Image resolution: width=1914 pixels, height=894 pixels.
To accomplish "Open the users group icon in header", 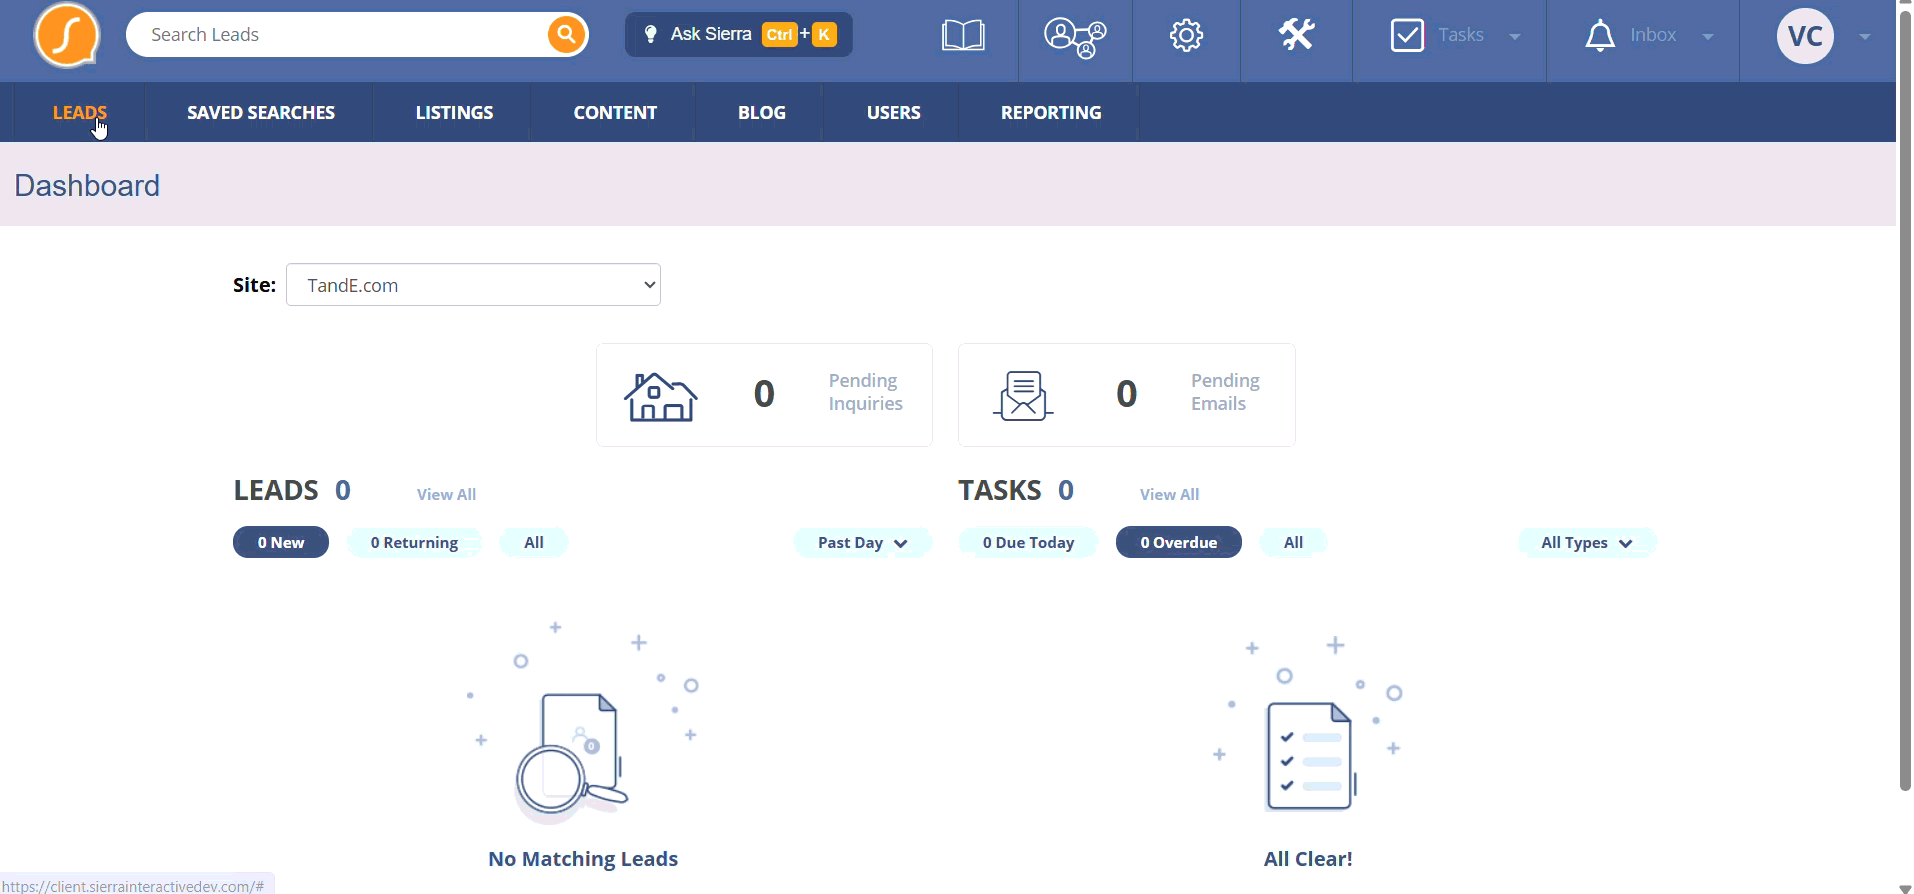I will pos(1075,37).
